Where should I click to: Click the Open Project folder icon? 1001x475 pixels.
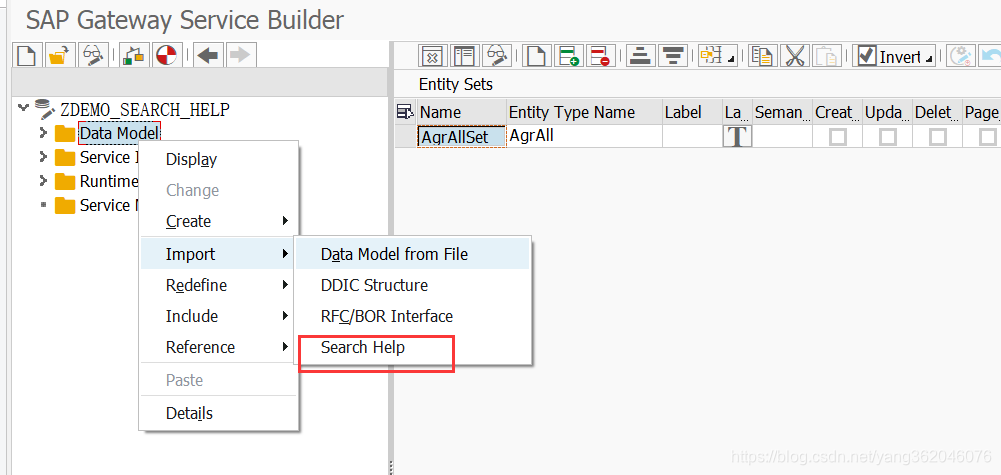(x=60, y=56)
